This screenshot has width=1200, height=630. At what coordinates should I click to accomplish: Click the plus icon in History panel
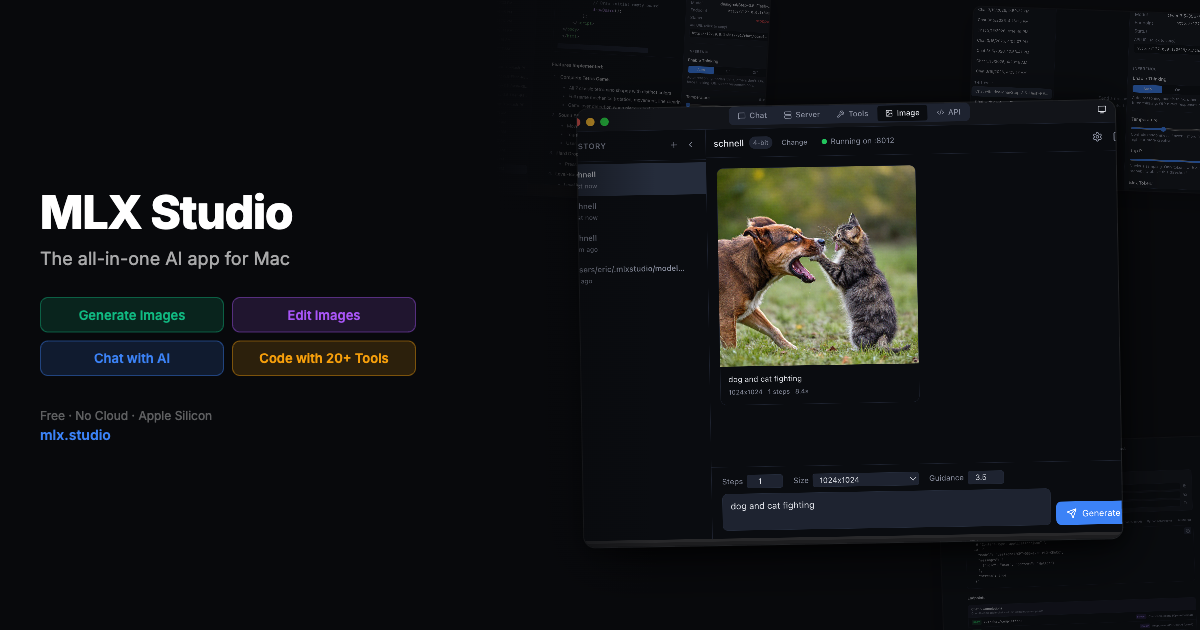673,145
